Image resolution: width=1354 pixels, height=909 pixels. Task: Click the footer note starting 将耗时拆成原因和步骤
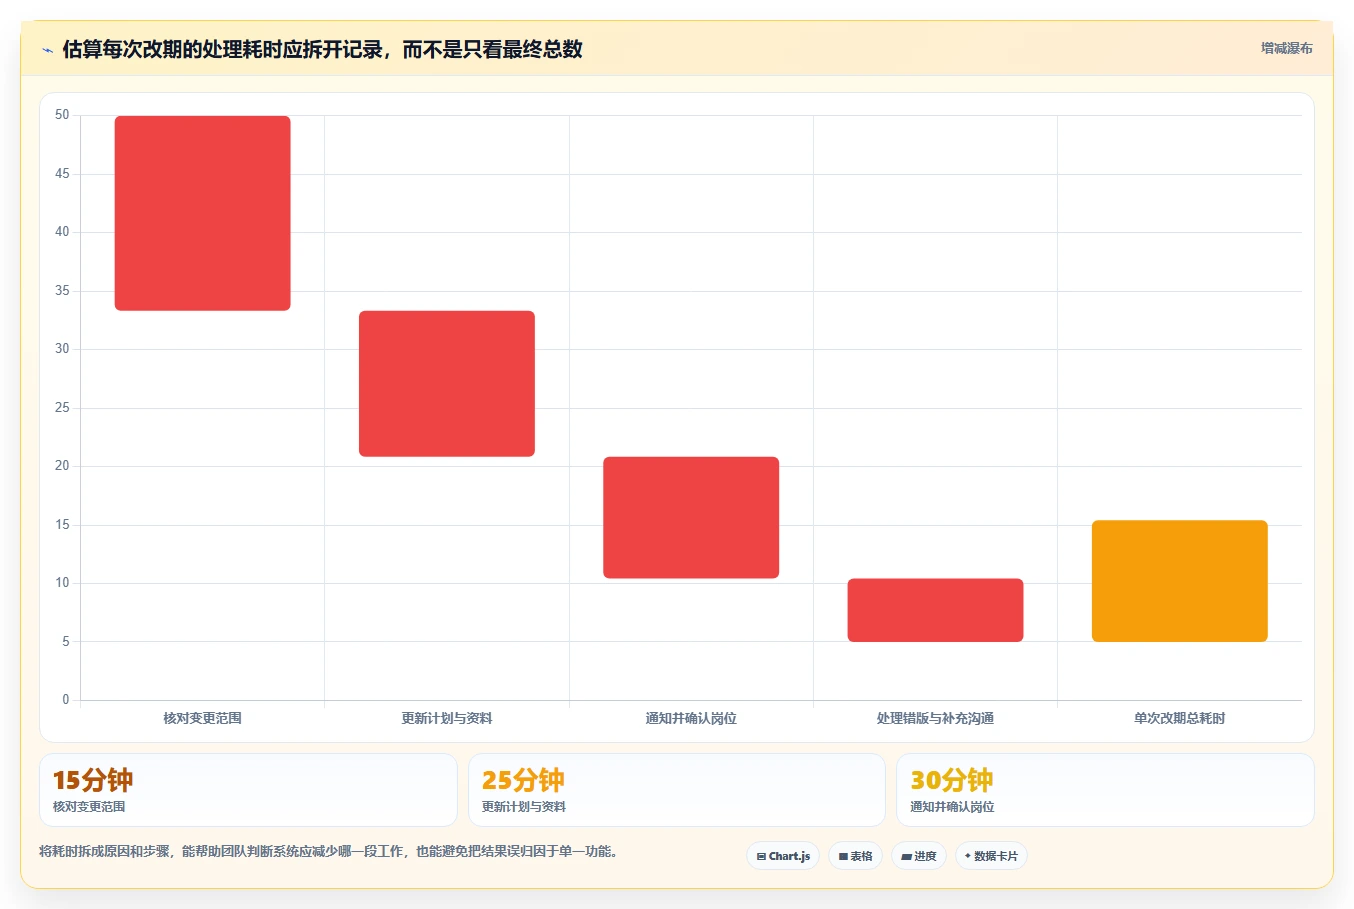coord(331,852)
